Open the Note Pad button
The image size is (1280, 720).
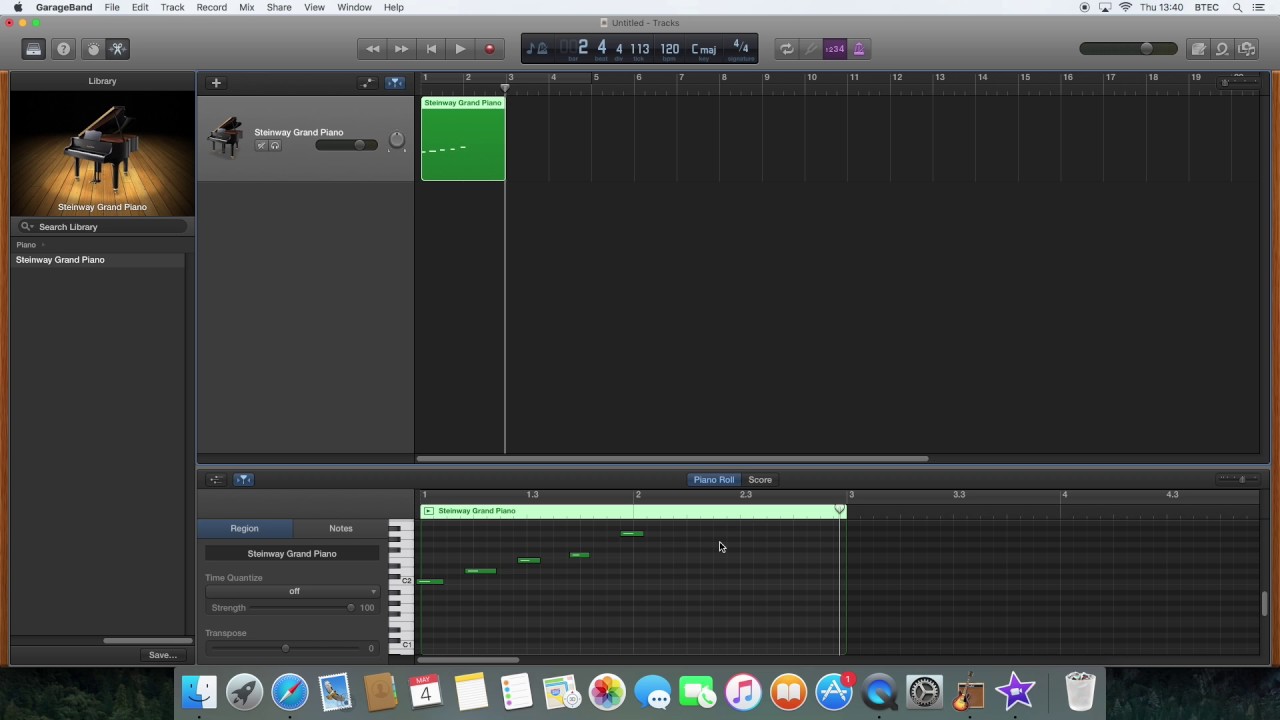point(1198,49)
